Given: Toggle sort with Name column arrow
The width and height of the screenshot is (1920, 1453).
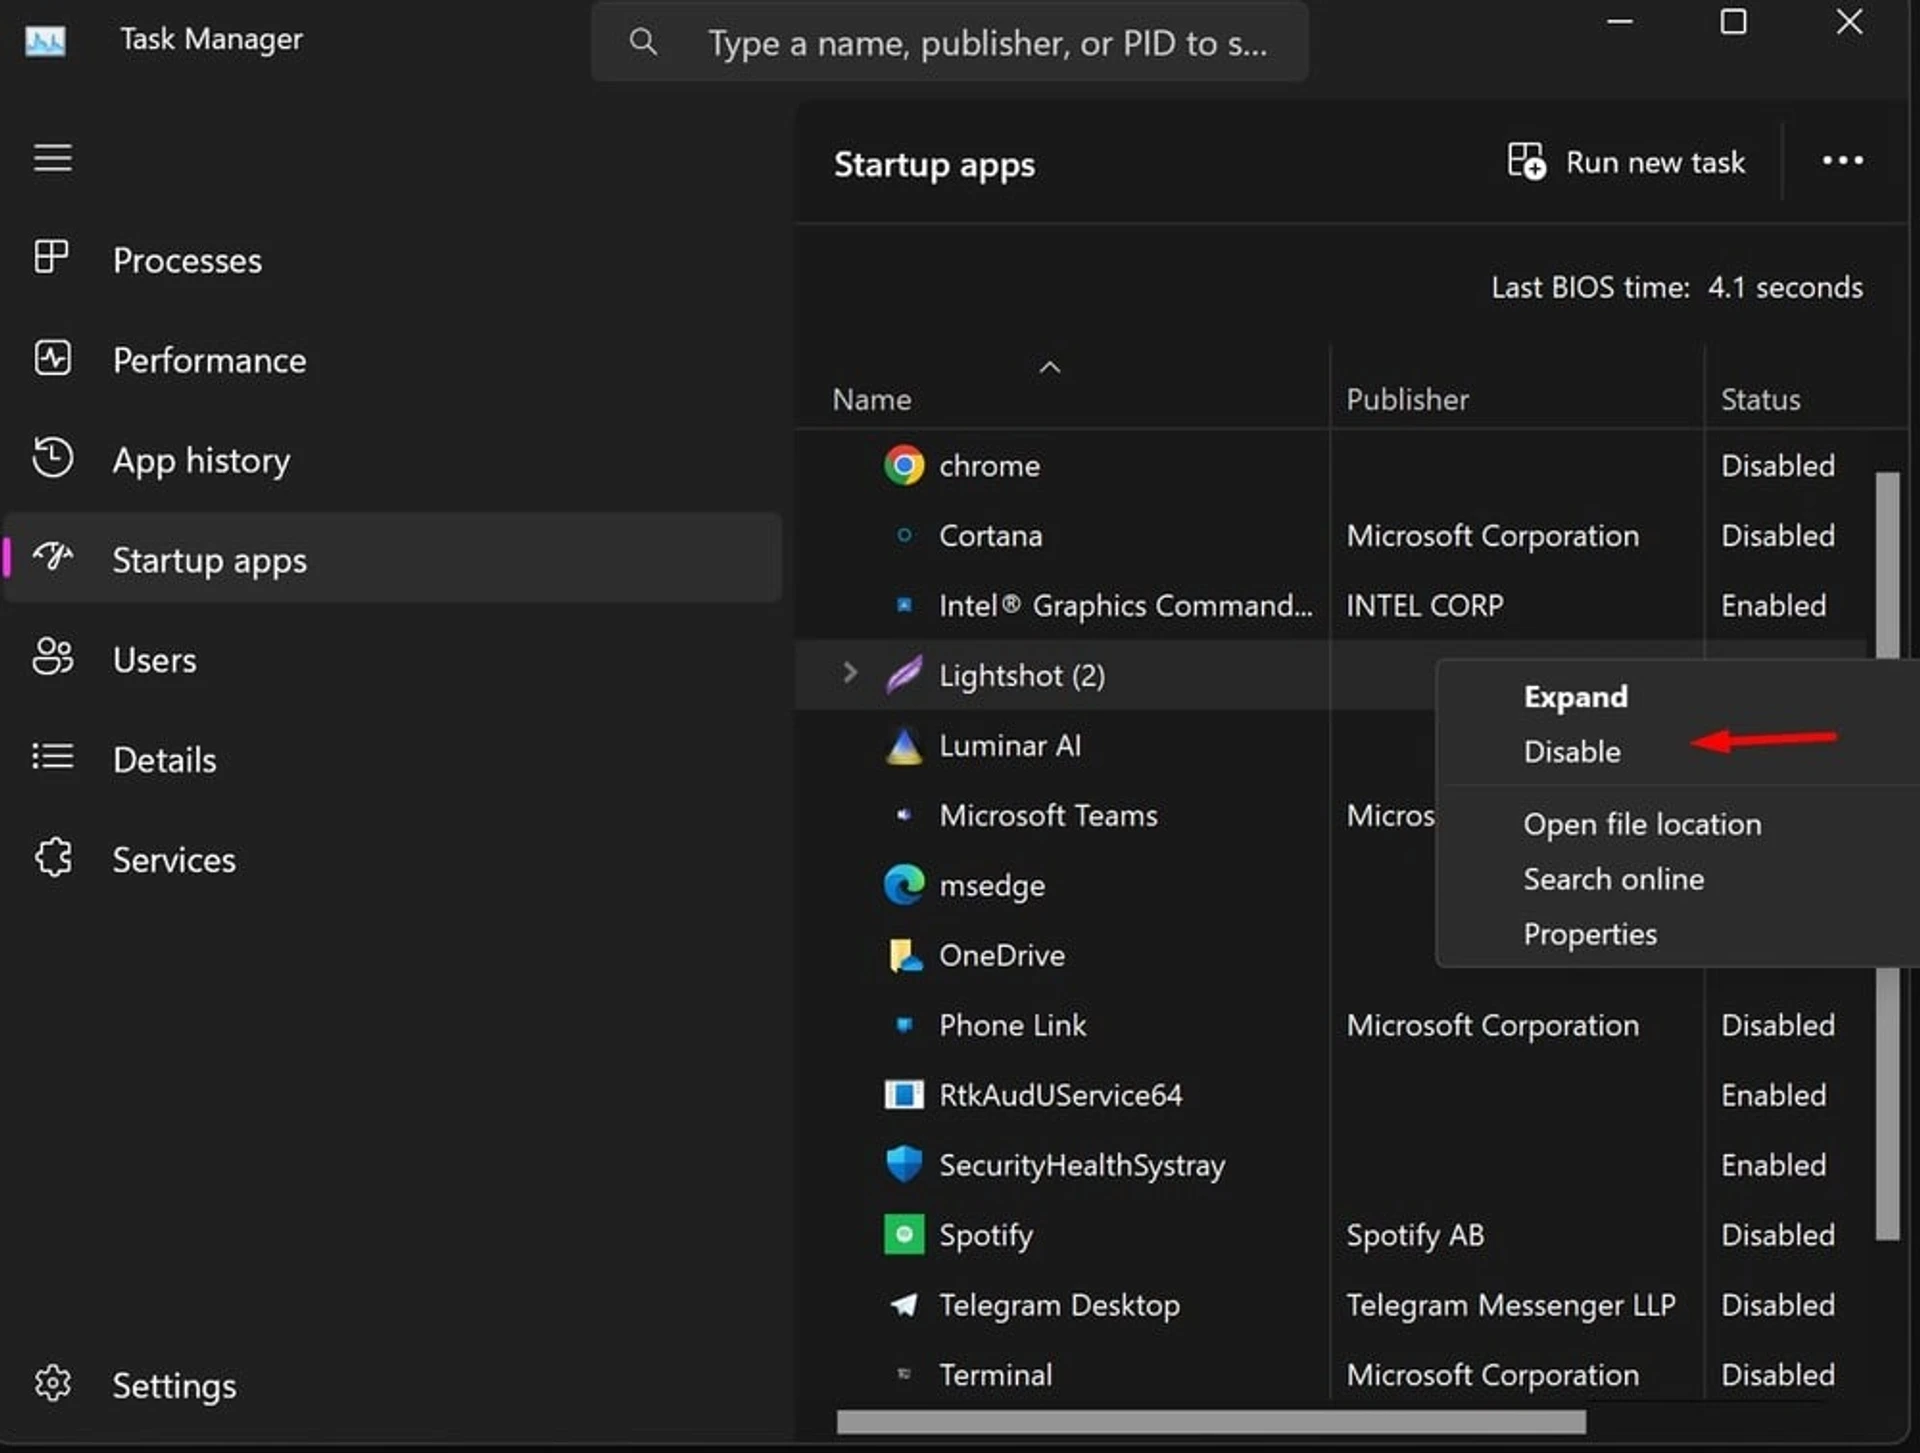Looking at the screenshot, I should [x=1049, y=367].
